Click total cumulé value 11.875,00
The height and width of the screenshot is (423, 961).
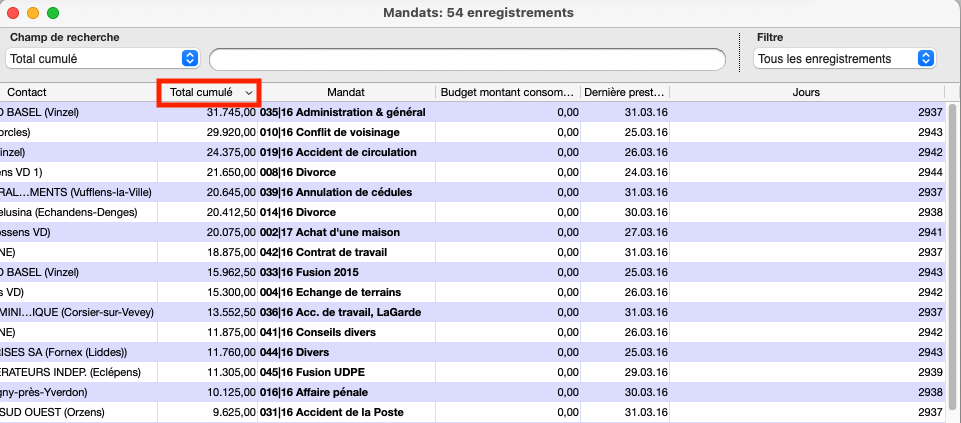(231, 332)
